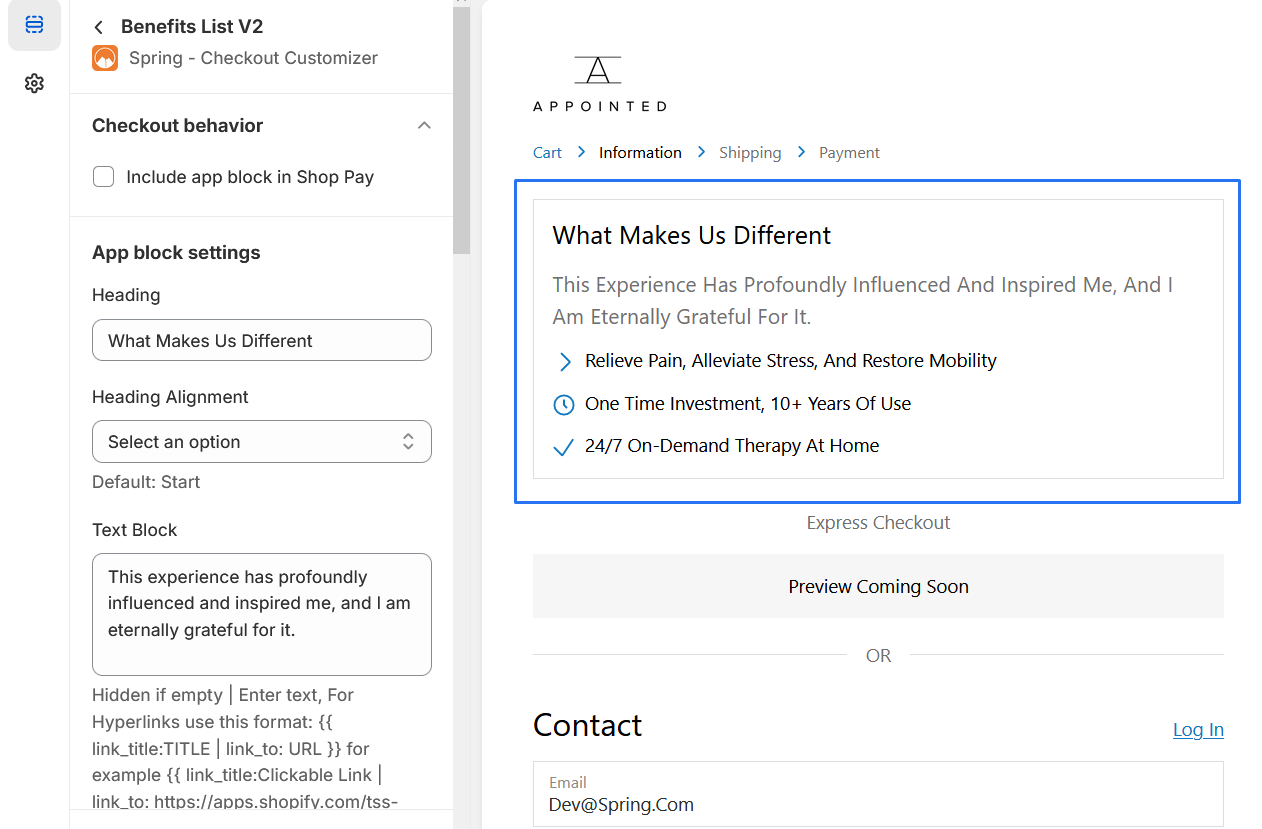The image size is (1262, 829).
Task: Open the Heading Alignment dropdown
Action: tap(262, 442)
